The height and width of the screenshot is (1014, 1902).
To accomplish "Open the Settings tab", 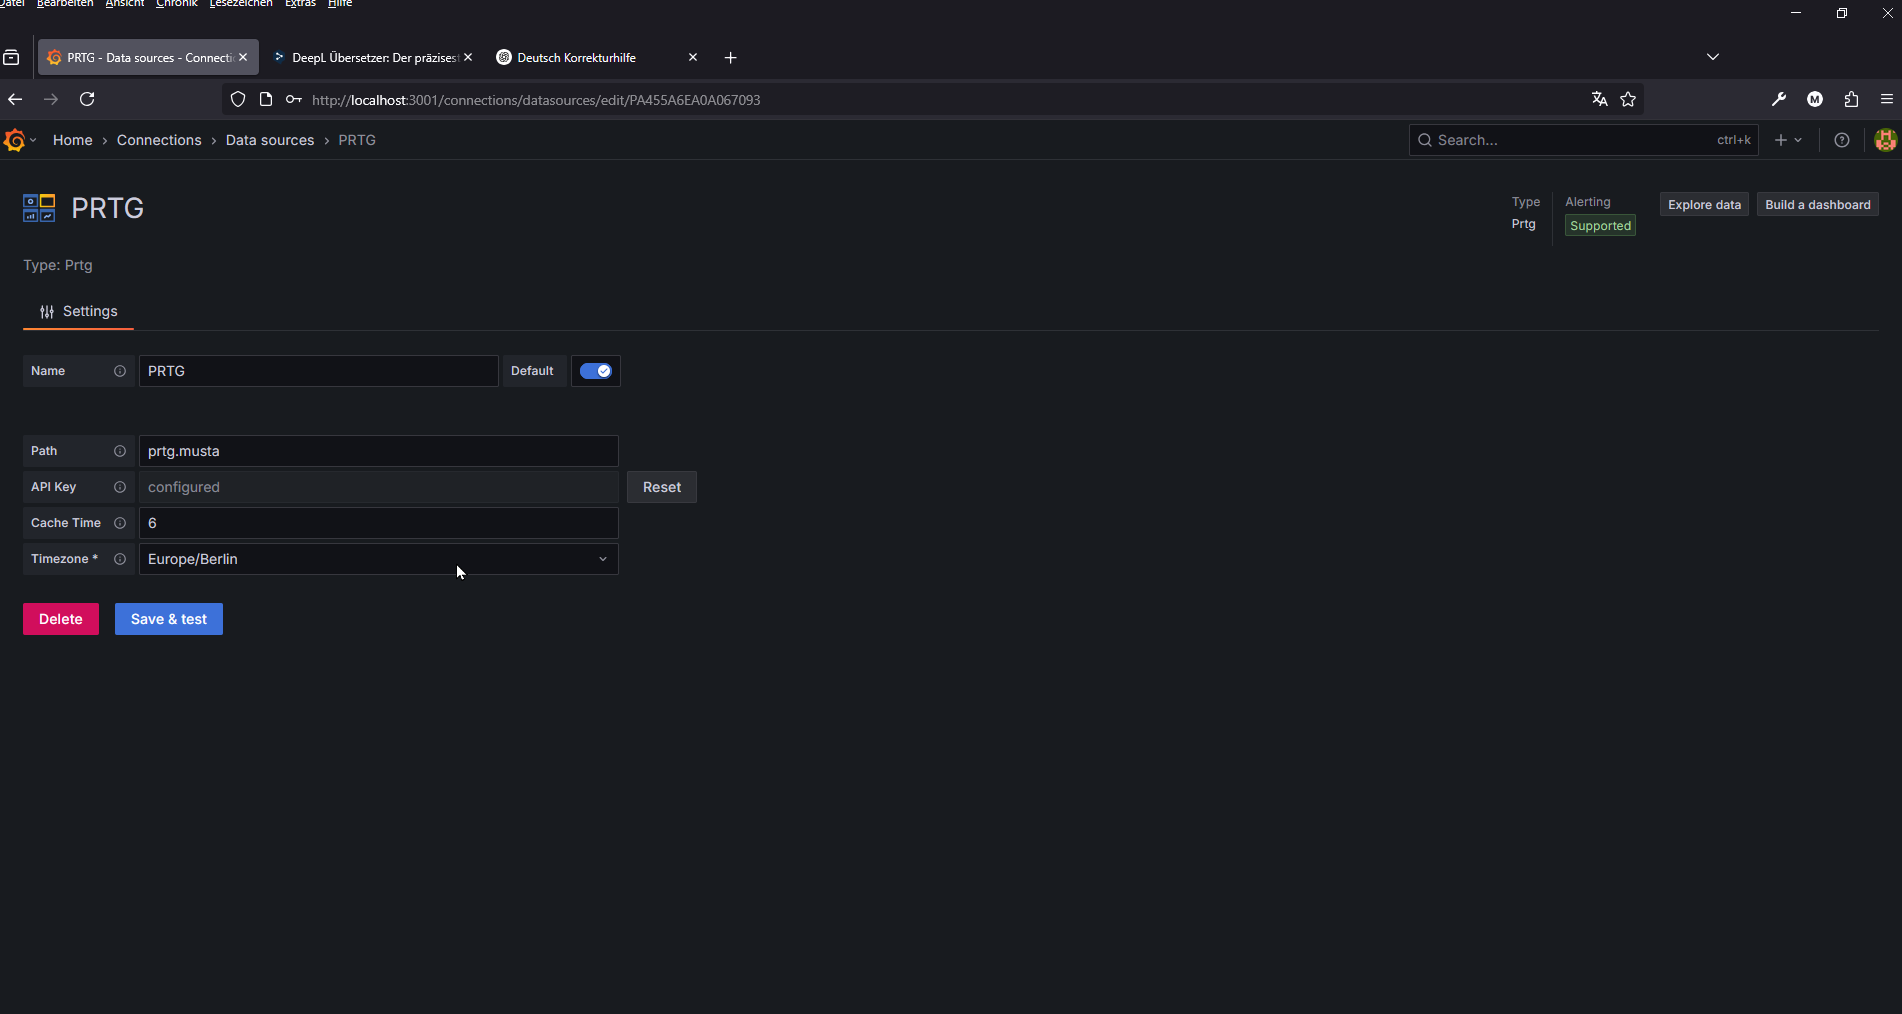I will coord(78,311).
